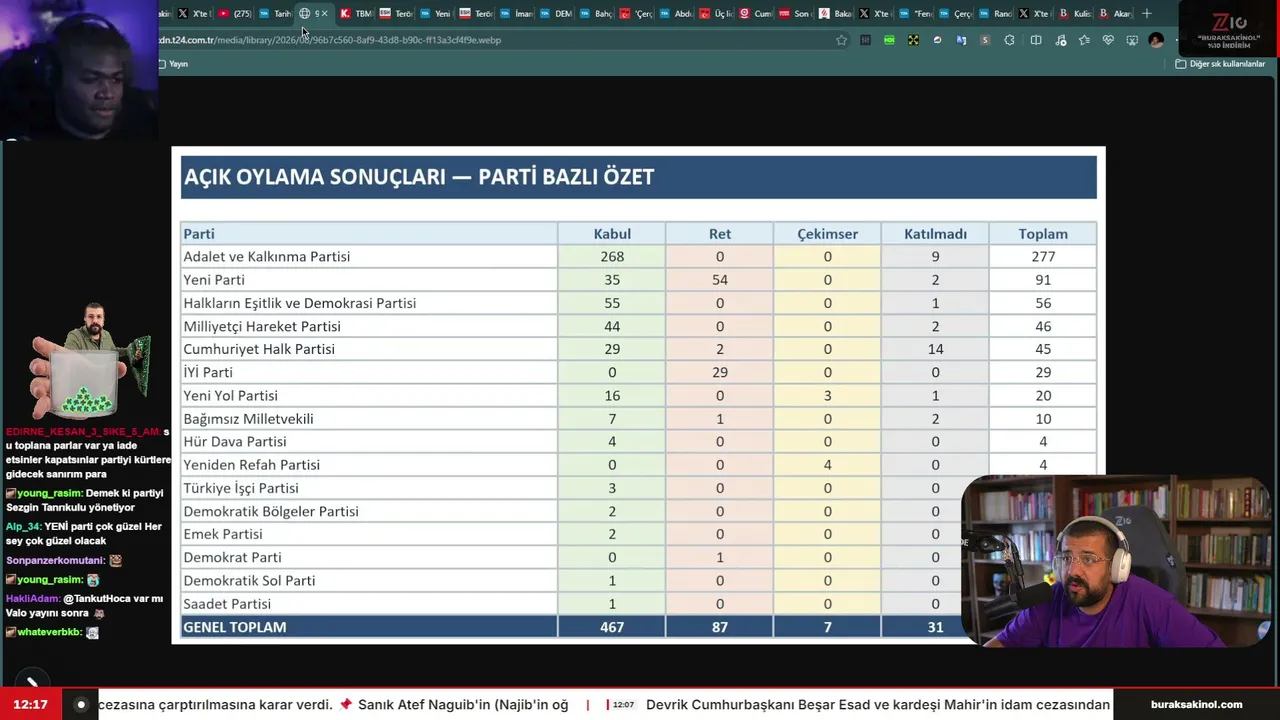Click the translate extension icon in toolbar
Screen dimensions: 1280x720
(961, 40)
